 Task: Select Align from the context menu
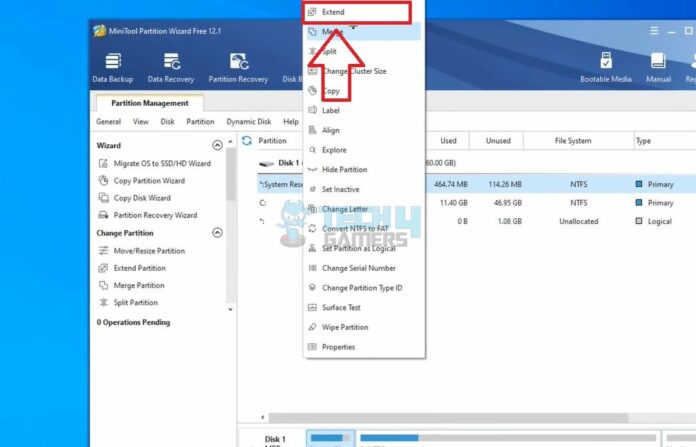pos(364,130)
